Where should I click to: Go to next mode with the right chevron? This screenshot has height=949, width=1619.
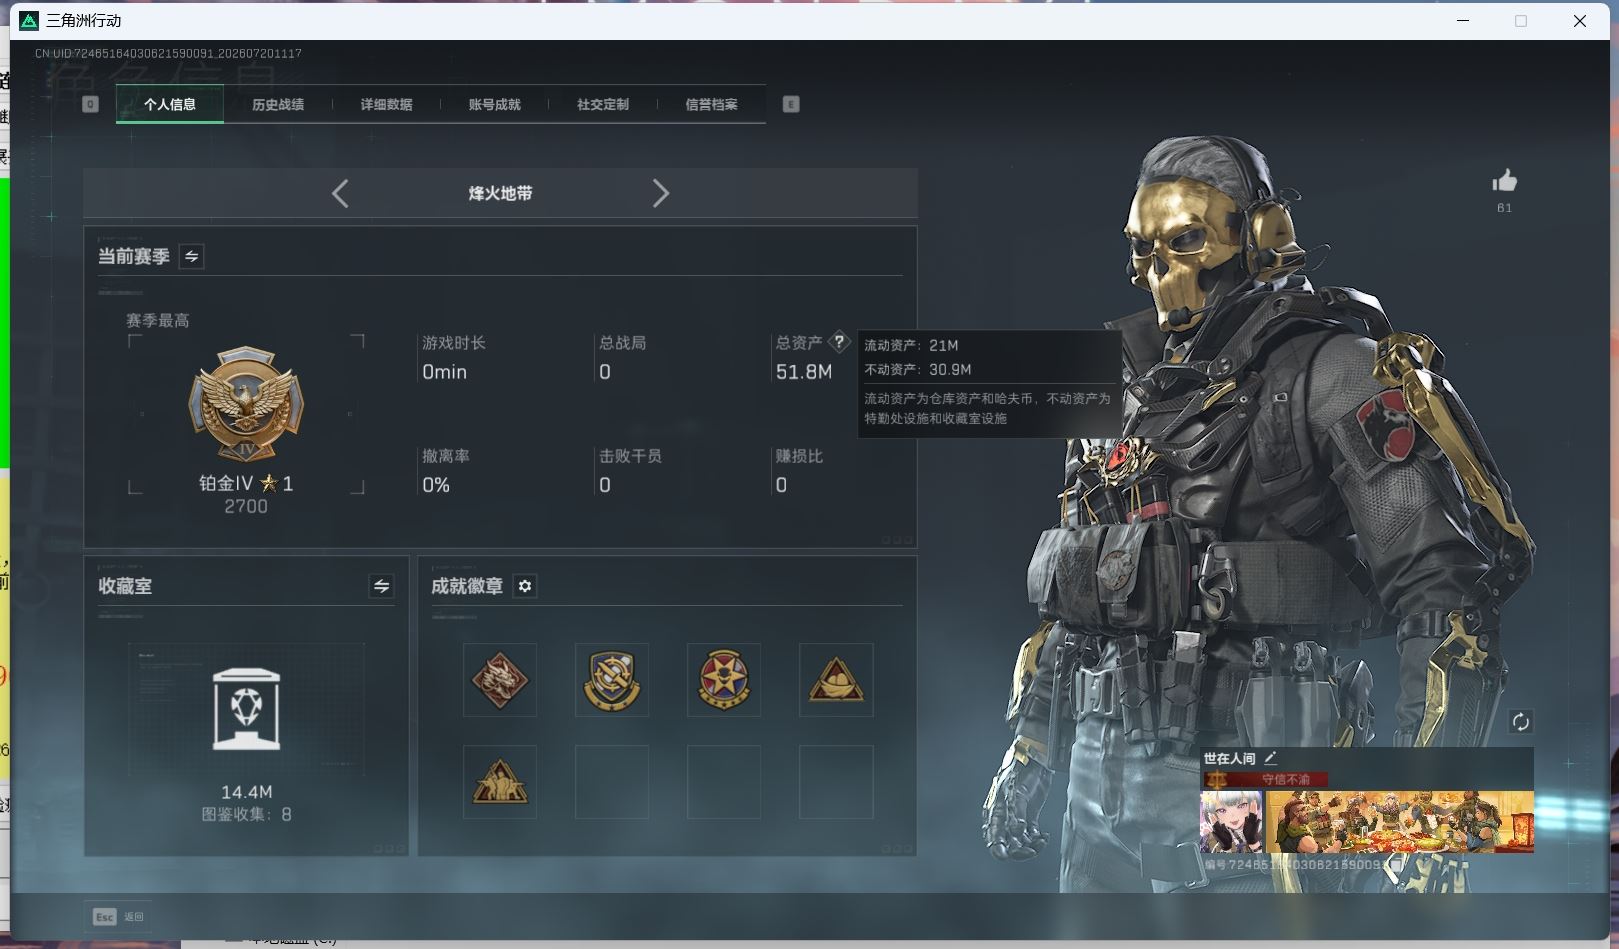[x=660, y=193]
